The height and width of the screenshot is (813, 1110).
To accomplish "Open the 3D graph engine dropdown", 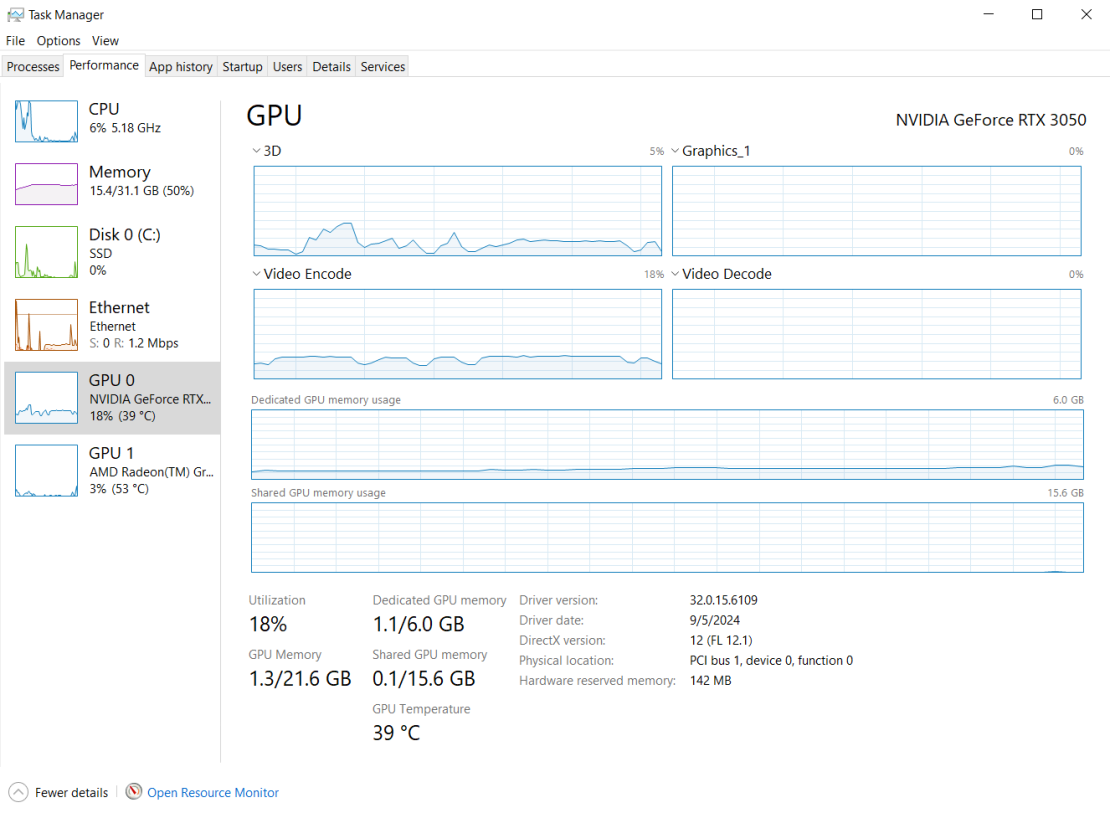I will [257, 151].
